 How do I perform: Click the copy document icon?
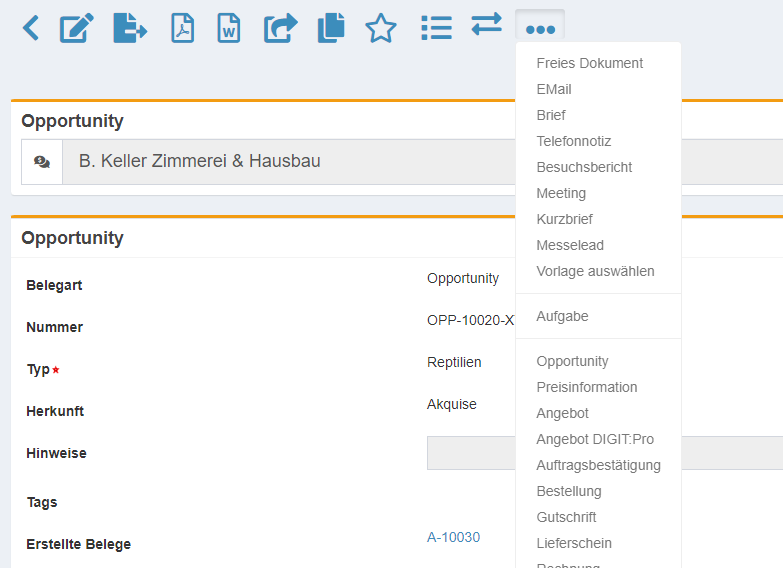(331, 28)
